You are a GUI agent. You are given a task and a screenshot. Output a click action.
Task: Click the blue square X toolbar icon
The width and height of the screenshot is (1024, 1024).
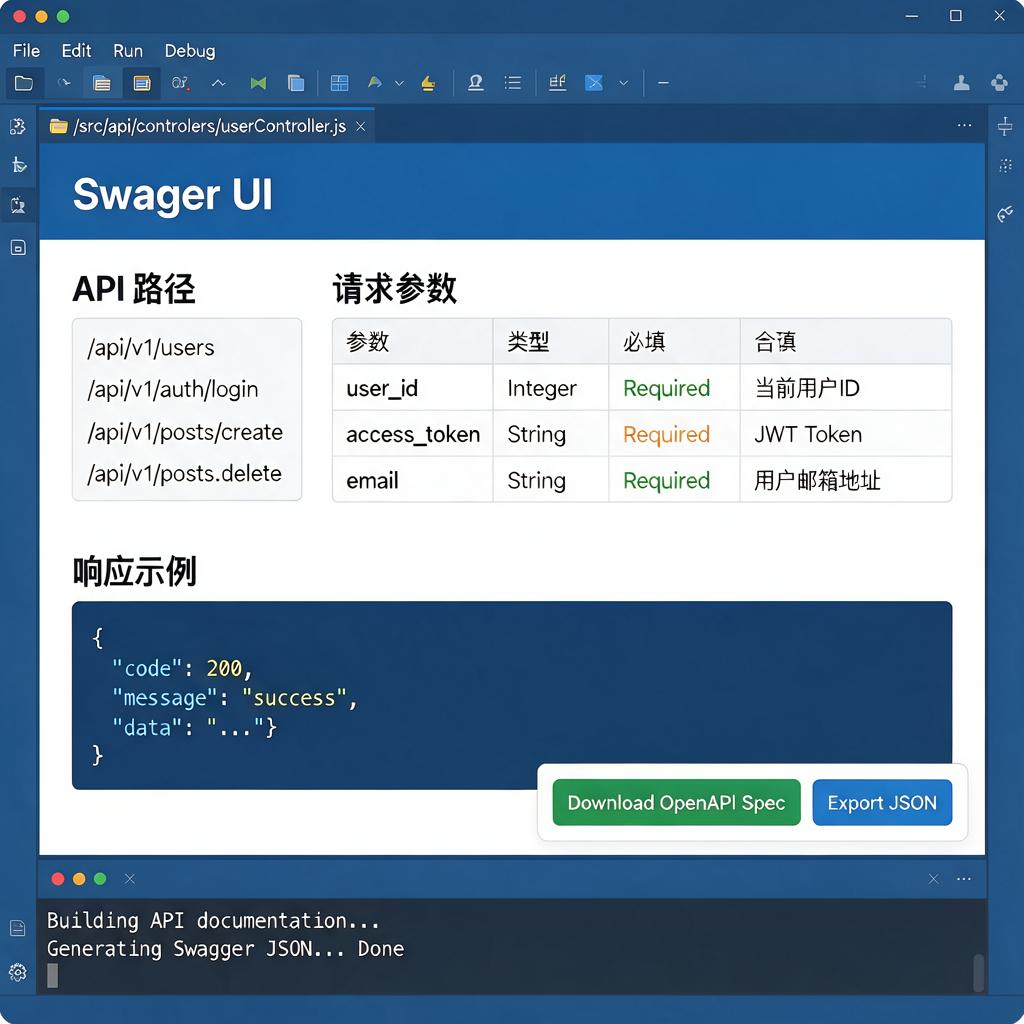[x=594, y=83]
